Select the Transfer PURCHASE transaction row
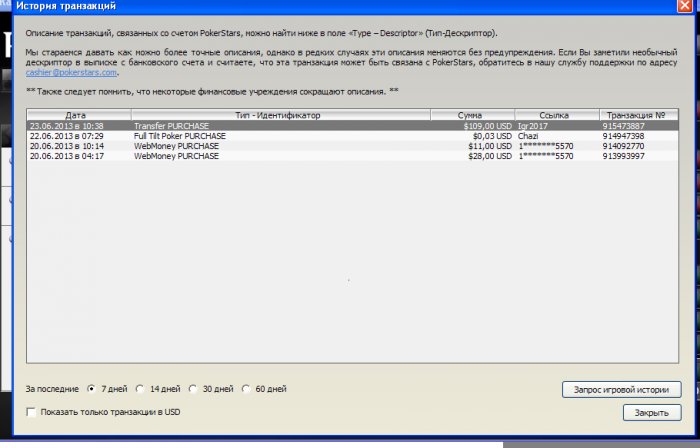 (353, 126)
